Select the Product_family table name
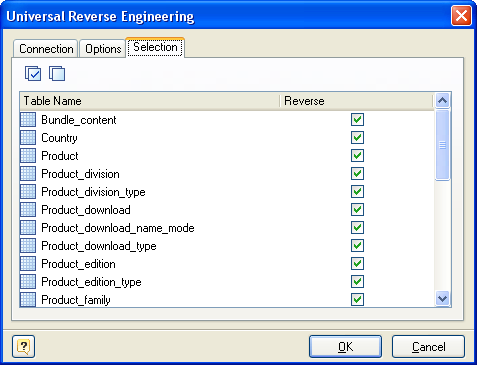 point(76,300)
